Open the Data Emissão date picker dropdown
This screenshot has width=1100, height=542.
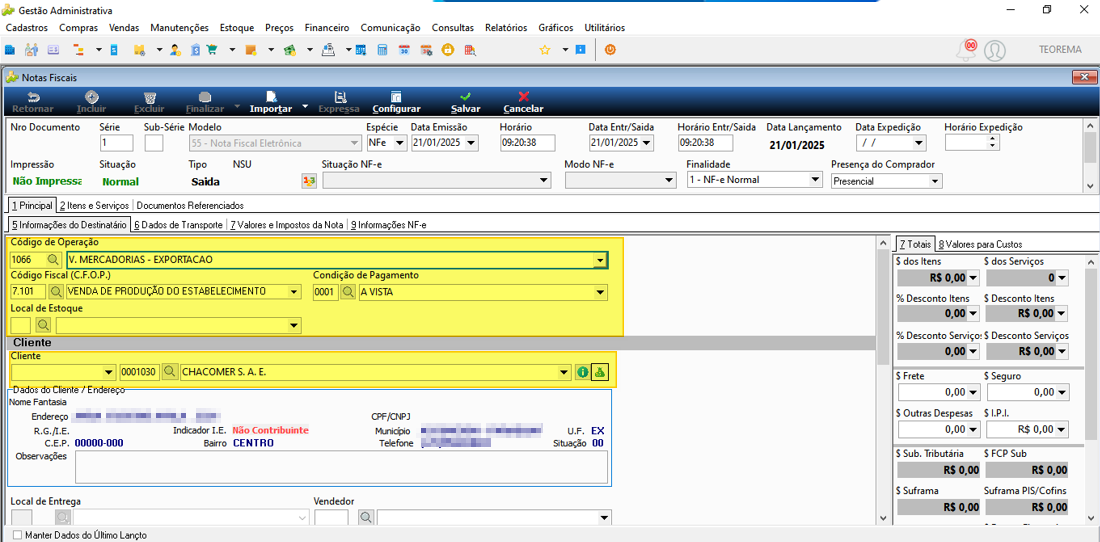tap(471, 143)
